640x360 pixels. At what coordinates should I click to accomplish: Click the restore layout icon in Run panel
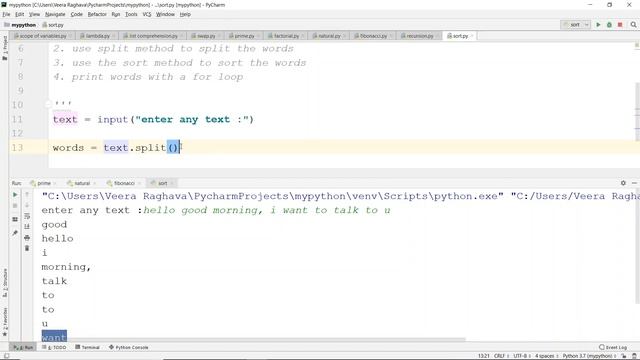point(15,220)
